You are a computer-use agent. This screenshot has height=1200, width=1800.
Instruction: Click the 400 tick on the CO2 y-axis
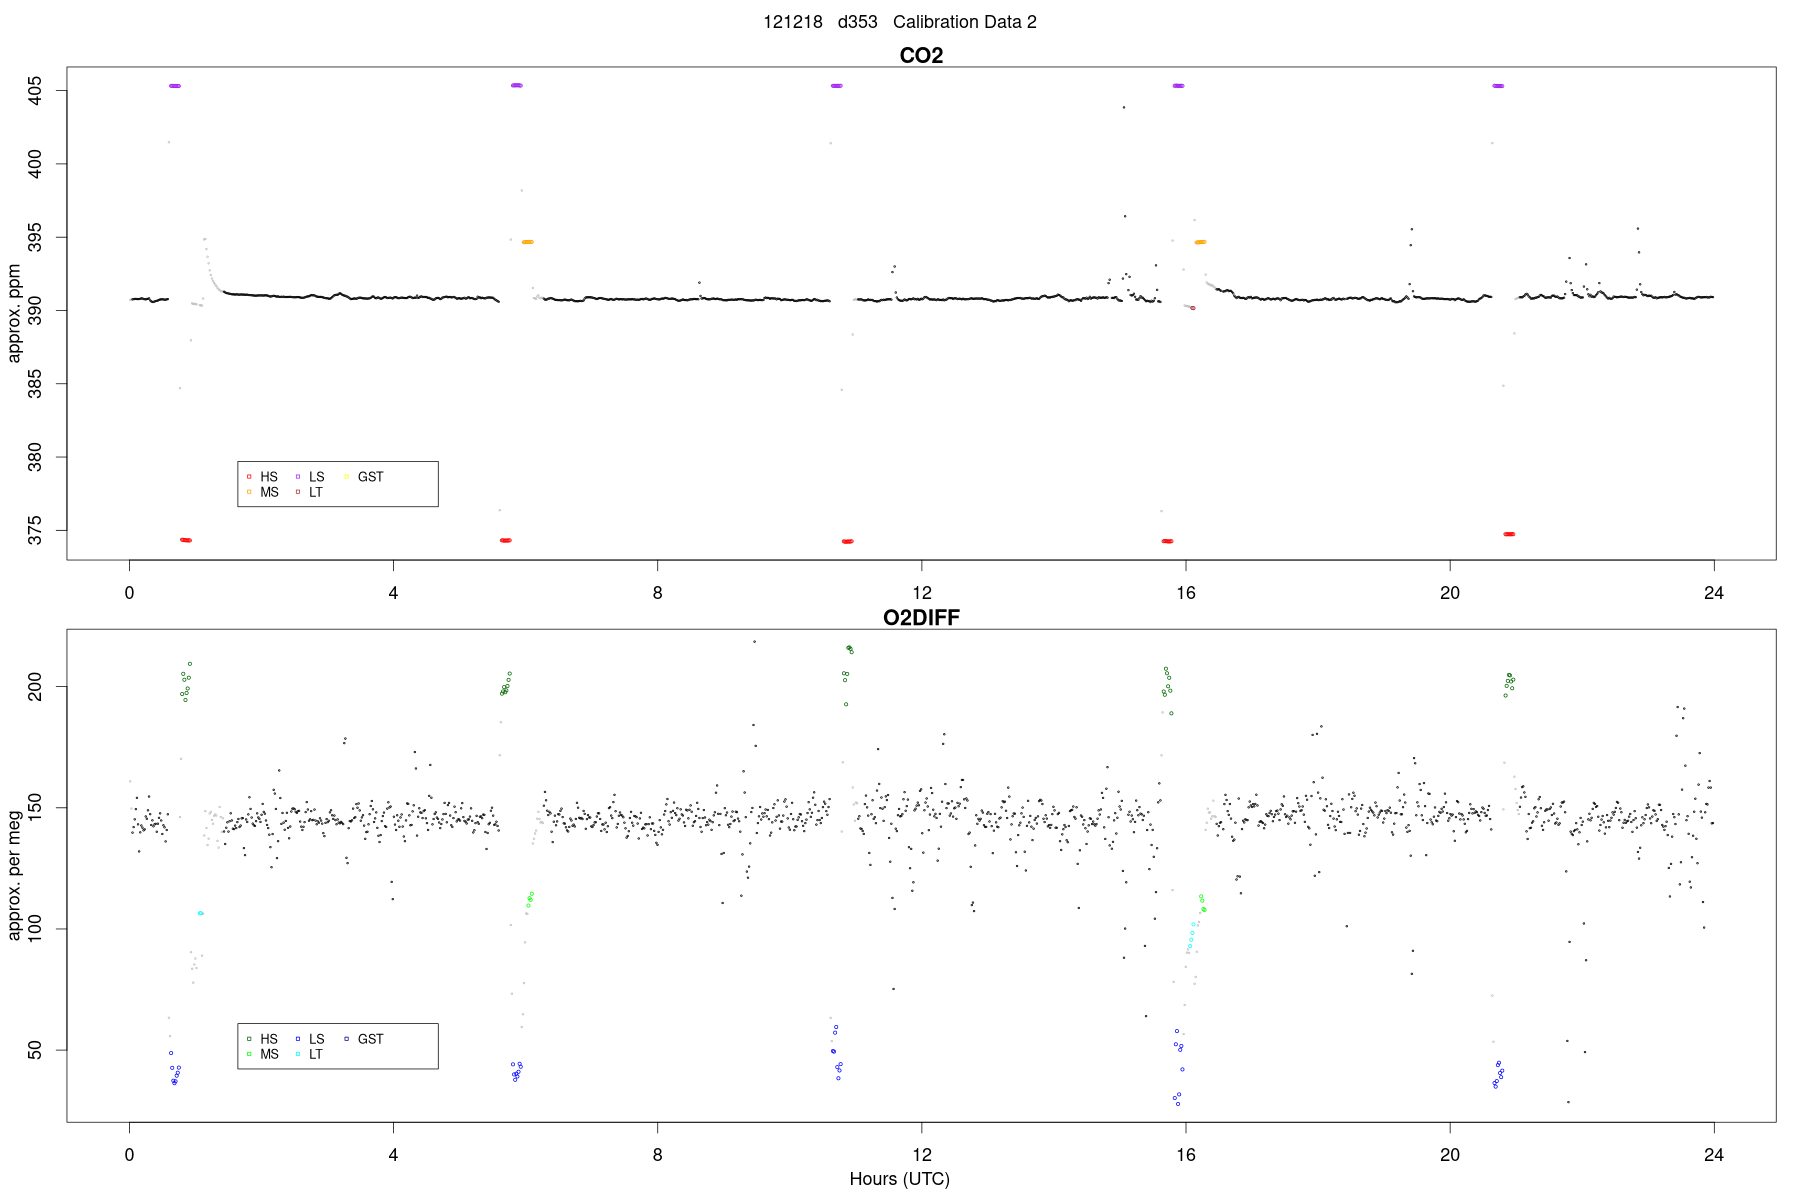pyautogui.click(x=35, y=164)
